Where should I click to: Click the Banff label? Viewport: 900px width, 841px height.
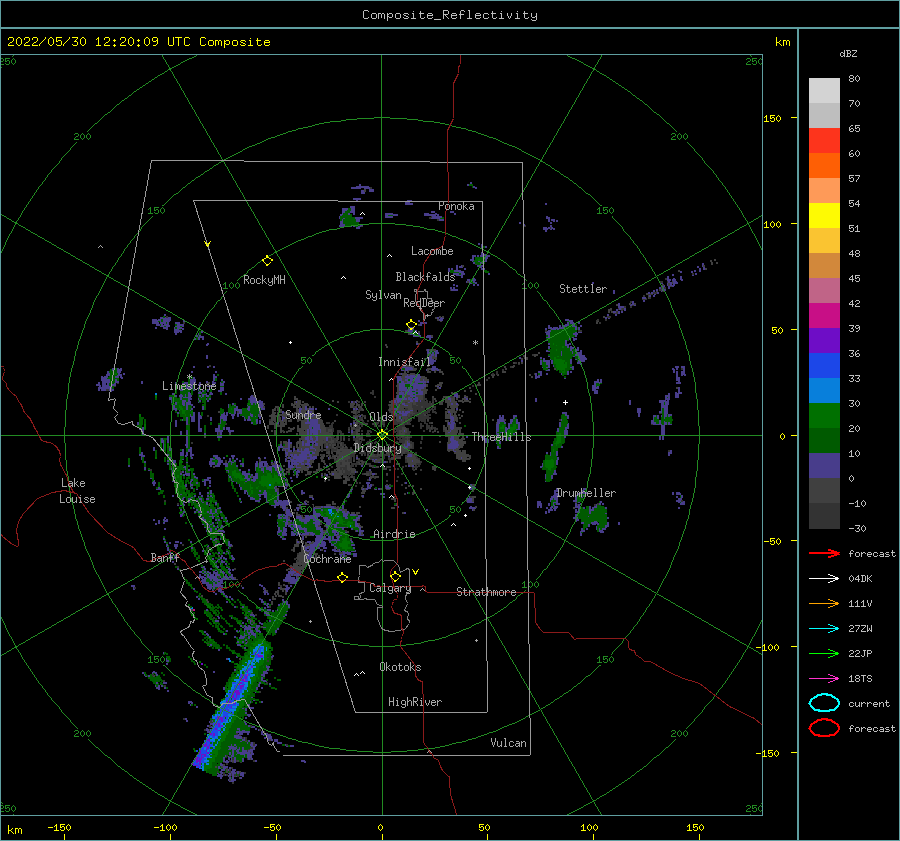point(165,557)
